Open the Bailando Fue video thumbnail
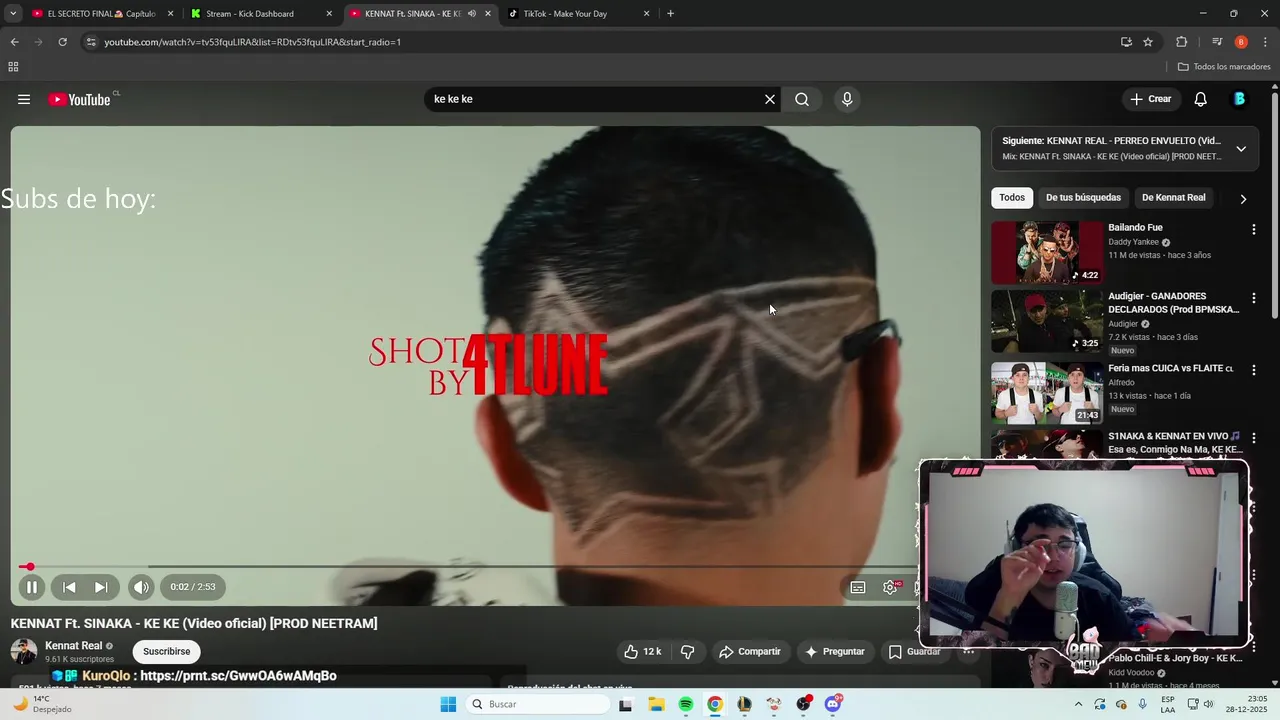Image resolution: width=1280 pixels, height=720 pixels. (1047, 252)
